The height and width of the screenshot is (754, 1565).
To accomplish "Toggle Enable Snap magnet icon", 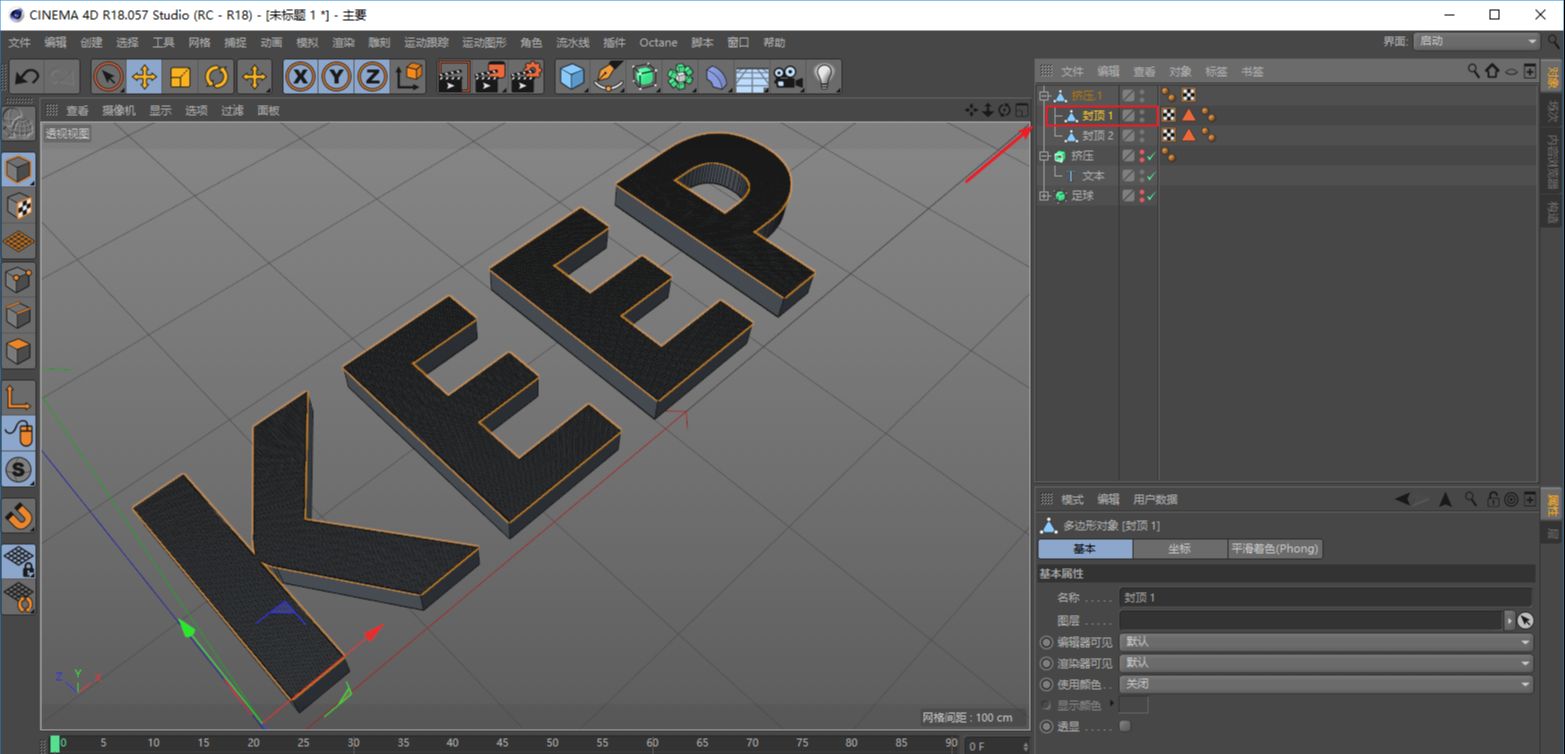I will click(18, 515).
